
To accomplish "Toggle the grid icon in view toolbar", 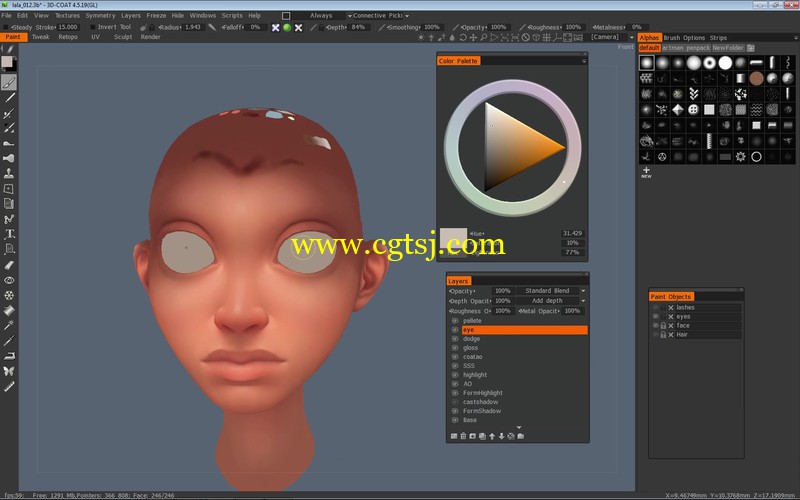I will [x=546, y=37].
